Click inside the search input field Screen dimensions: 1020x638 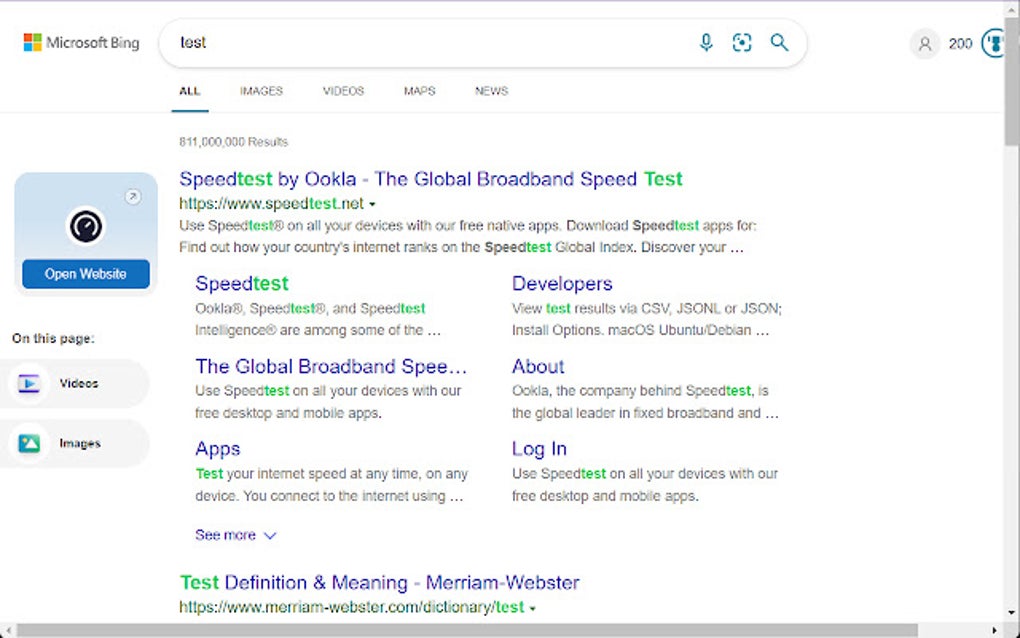click(400, 42)
